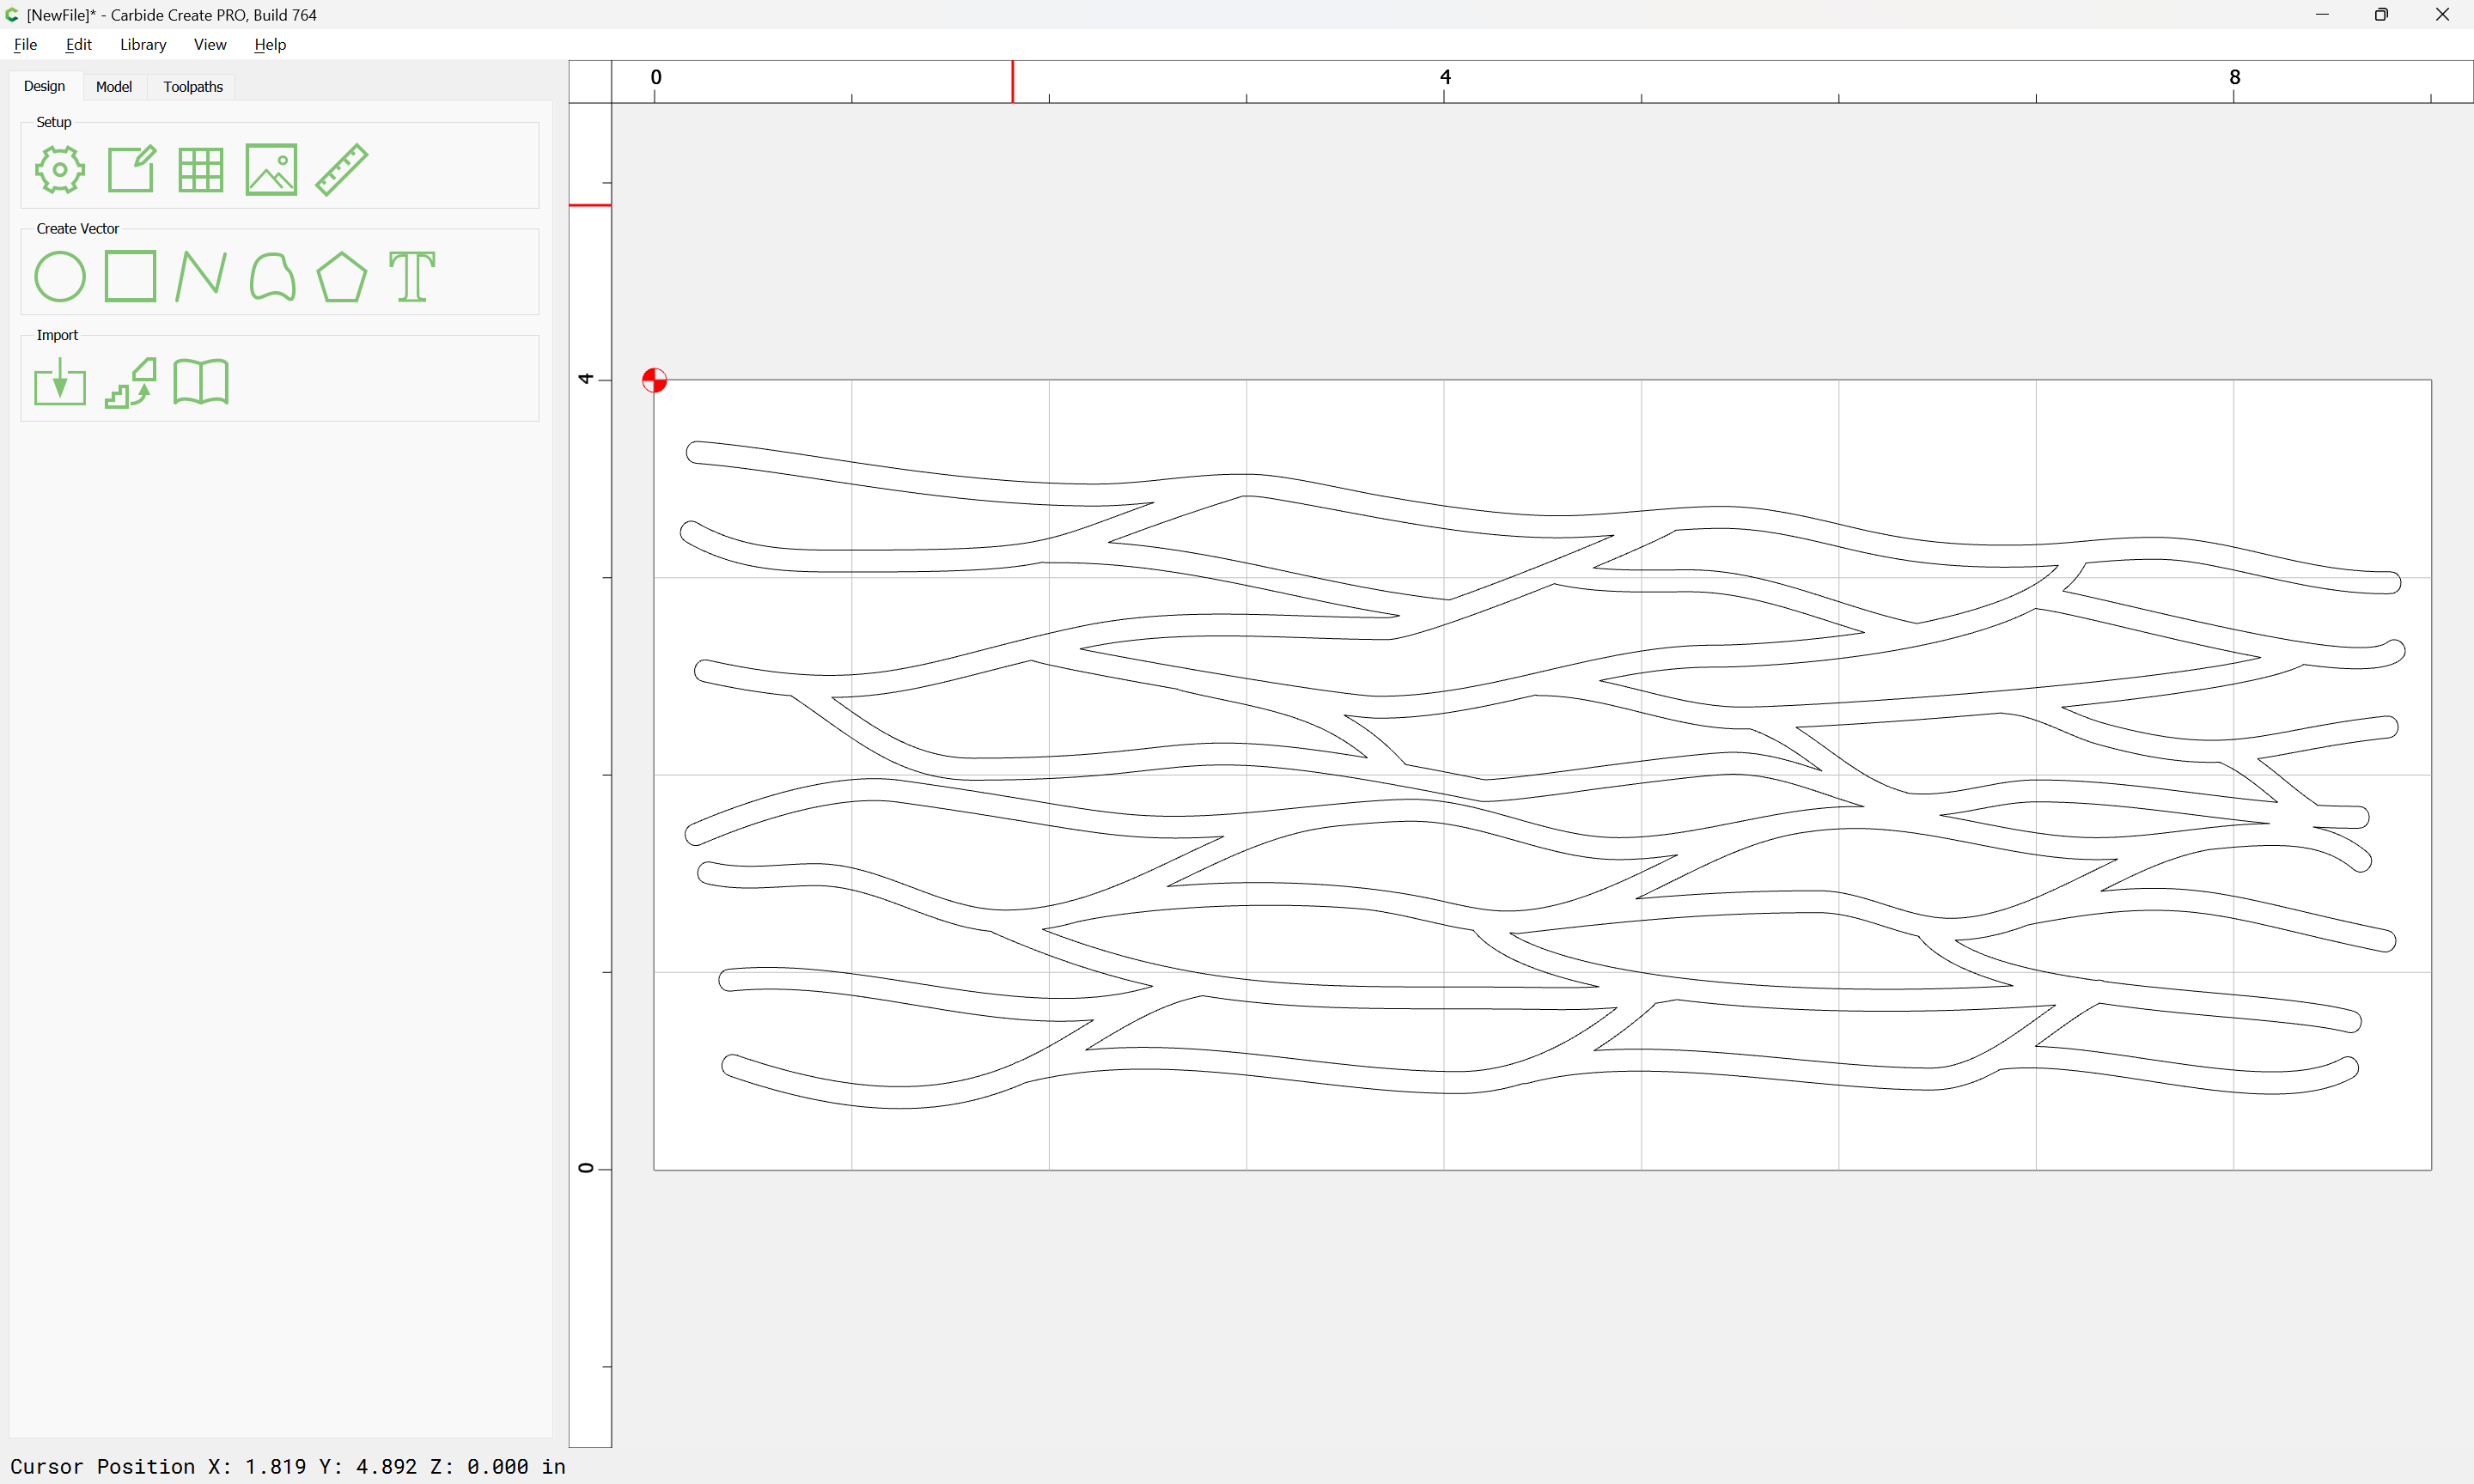2474x1484 pixels.
Task: Click the red origin marker on canvas
Action: (654, 380)
